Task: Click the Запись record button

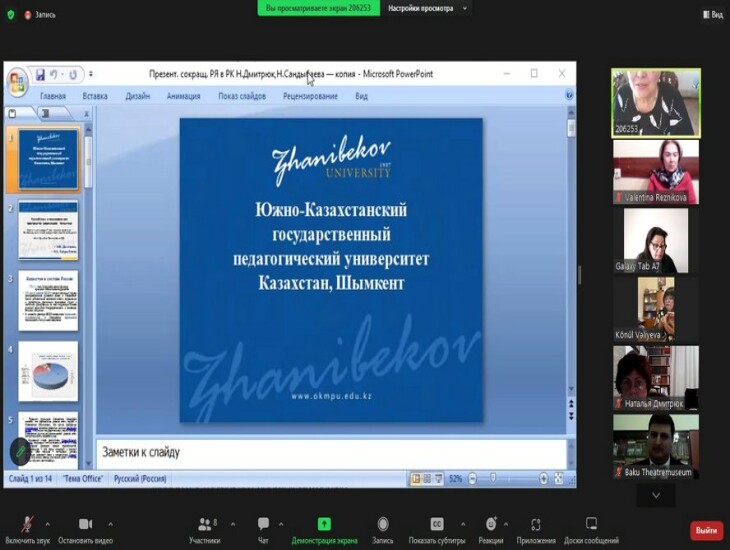Action: [x=383, y=530]
